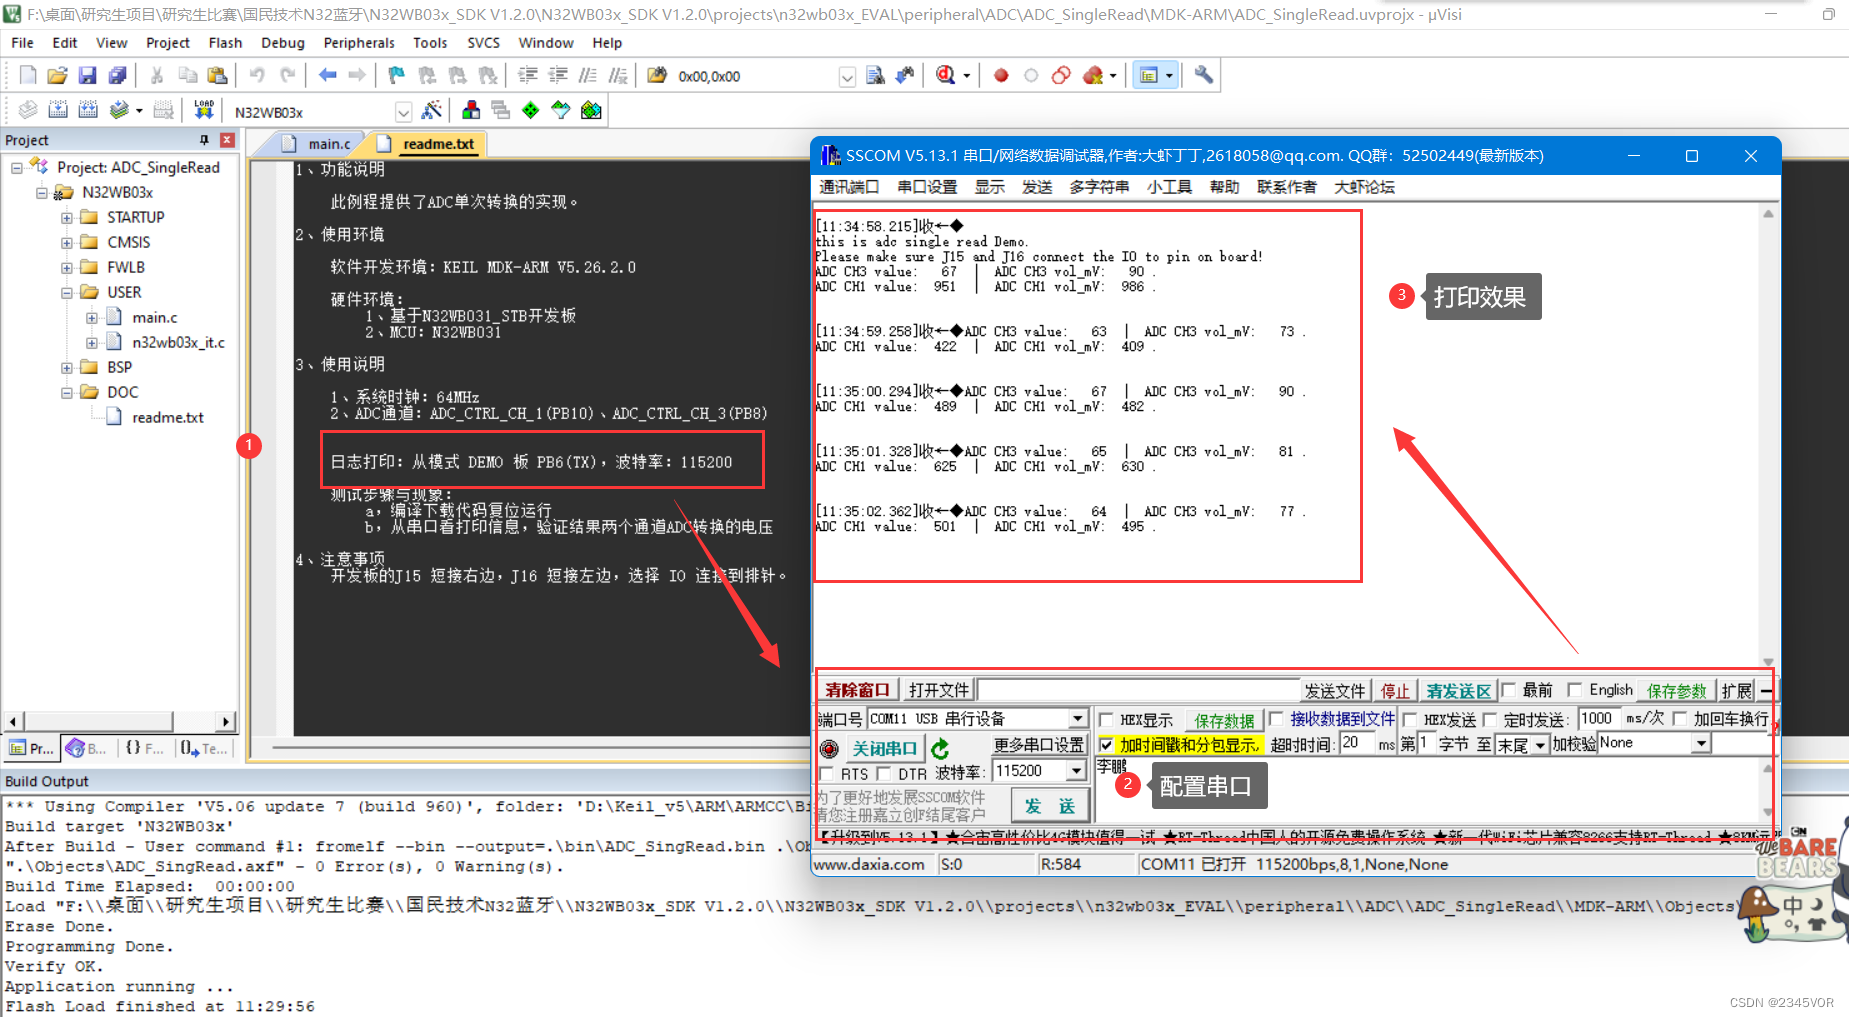Click the red port status indicator in SSCOM
Screen dimensions: 1849x1017
[829, 748]
